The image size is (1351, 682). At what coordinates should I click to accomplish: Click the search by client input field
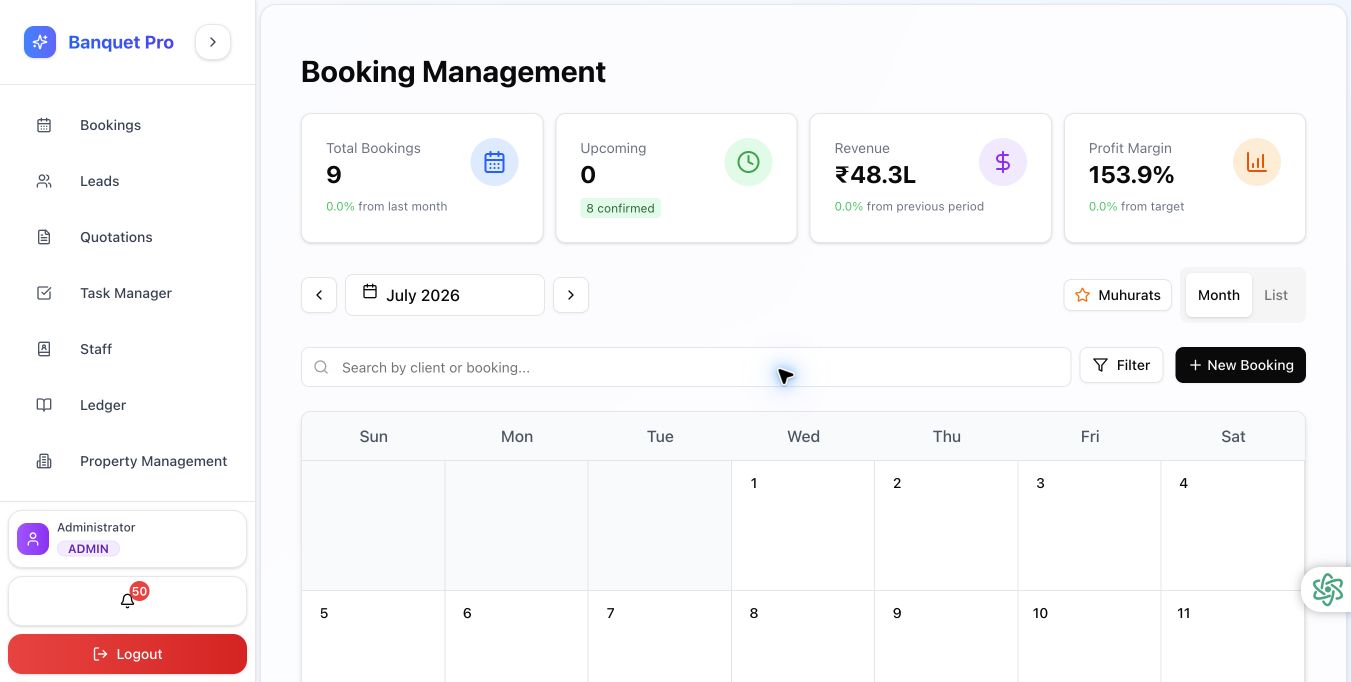pos(686,367)
